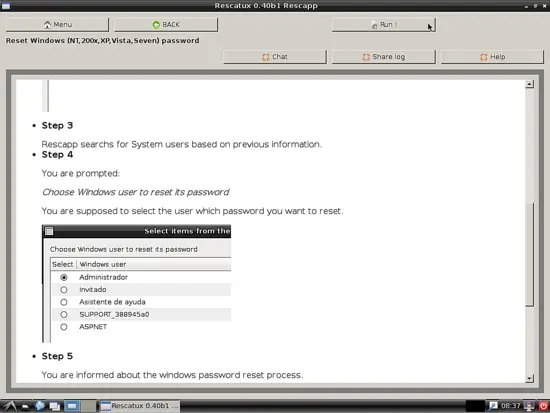Click the 'You are prompted:' text
Screen dimensions: 550x413
pyautogui.click(x=81, y=173)
